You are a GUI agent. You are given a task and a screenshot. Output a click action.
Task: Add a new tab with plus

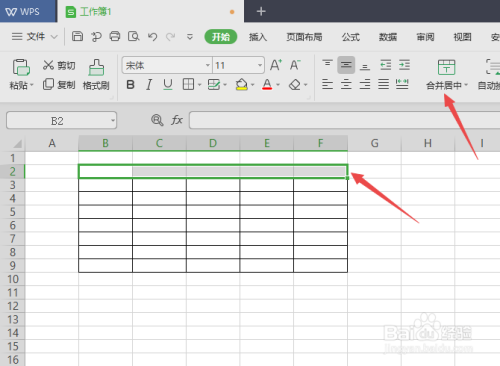click(x=261, y=11)
